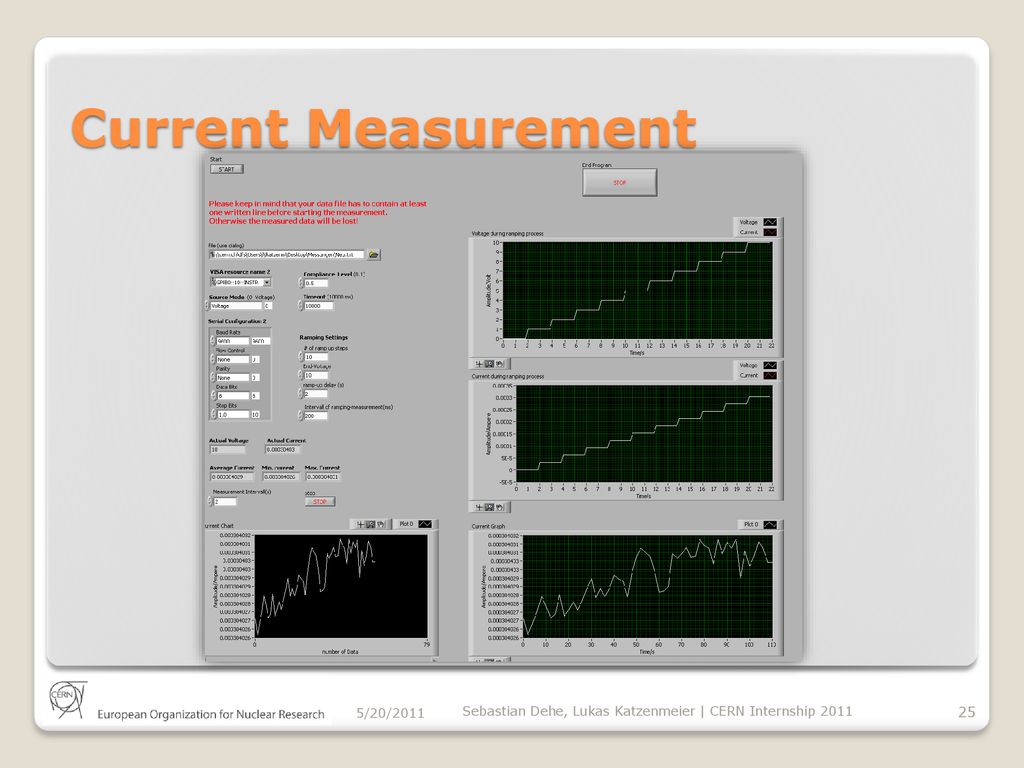Screen dimensions: 1024x768
Task: Click inside the black Current Chart plot
Action: (341, 586)
